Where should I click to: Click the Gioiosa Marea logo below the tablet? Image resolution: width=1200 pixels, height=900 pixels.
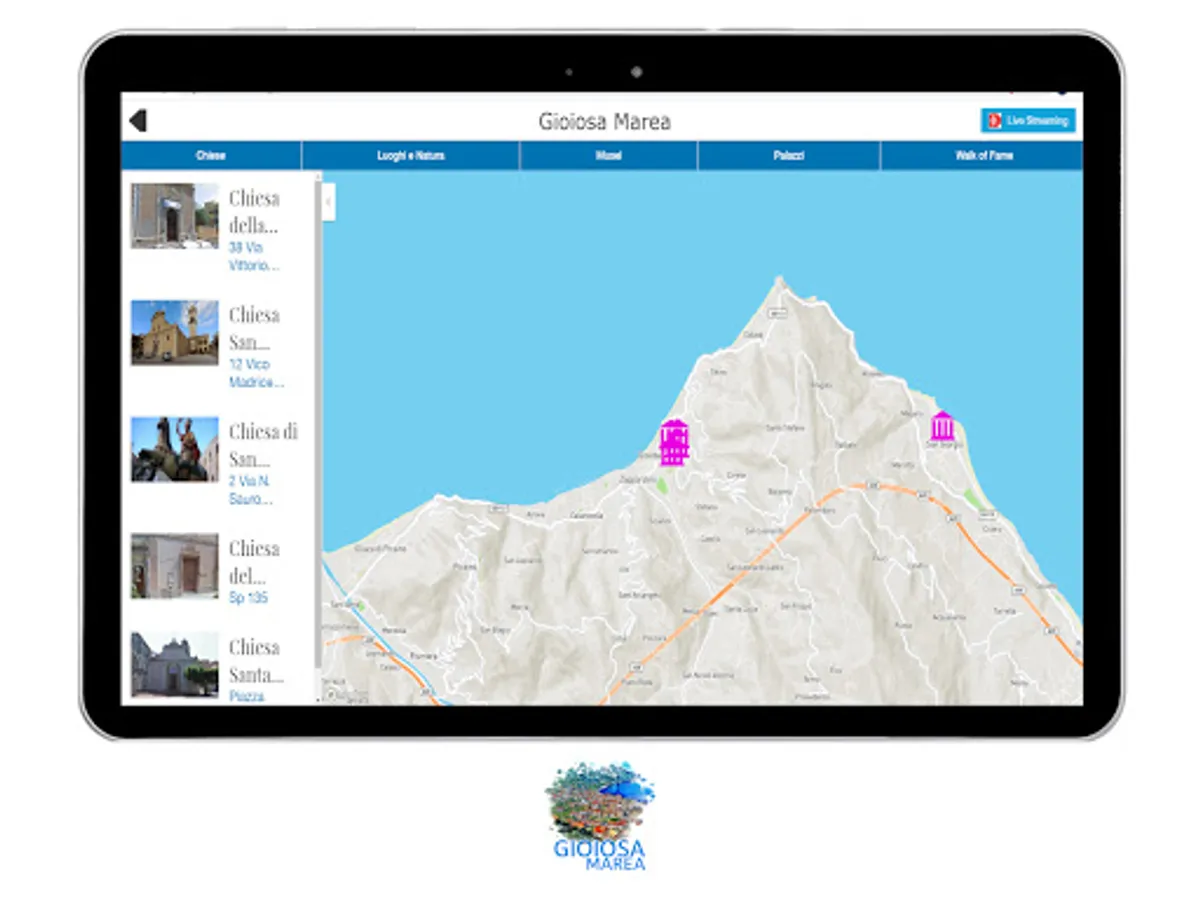[x=600, y=816]
